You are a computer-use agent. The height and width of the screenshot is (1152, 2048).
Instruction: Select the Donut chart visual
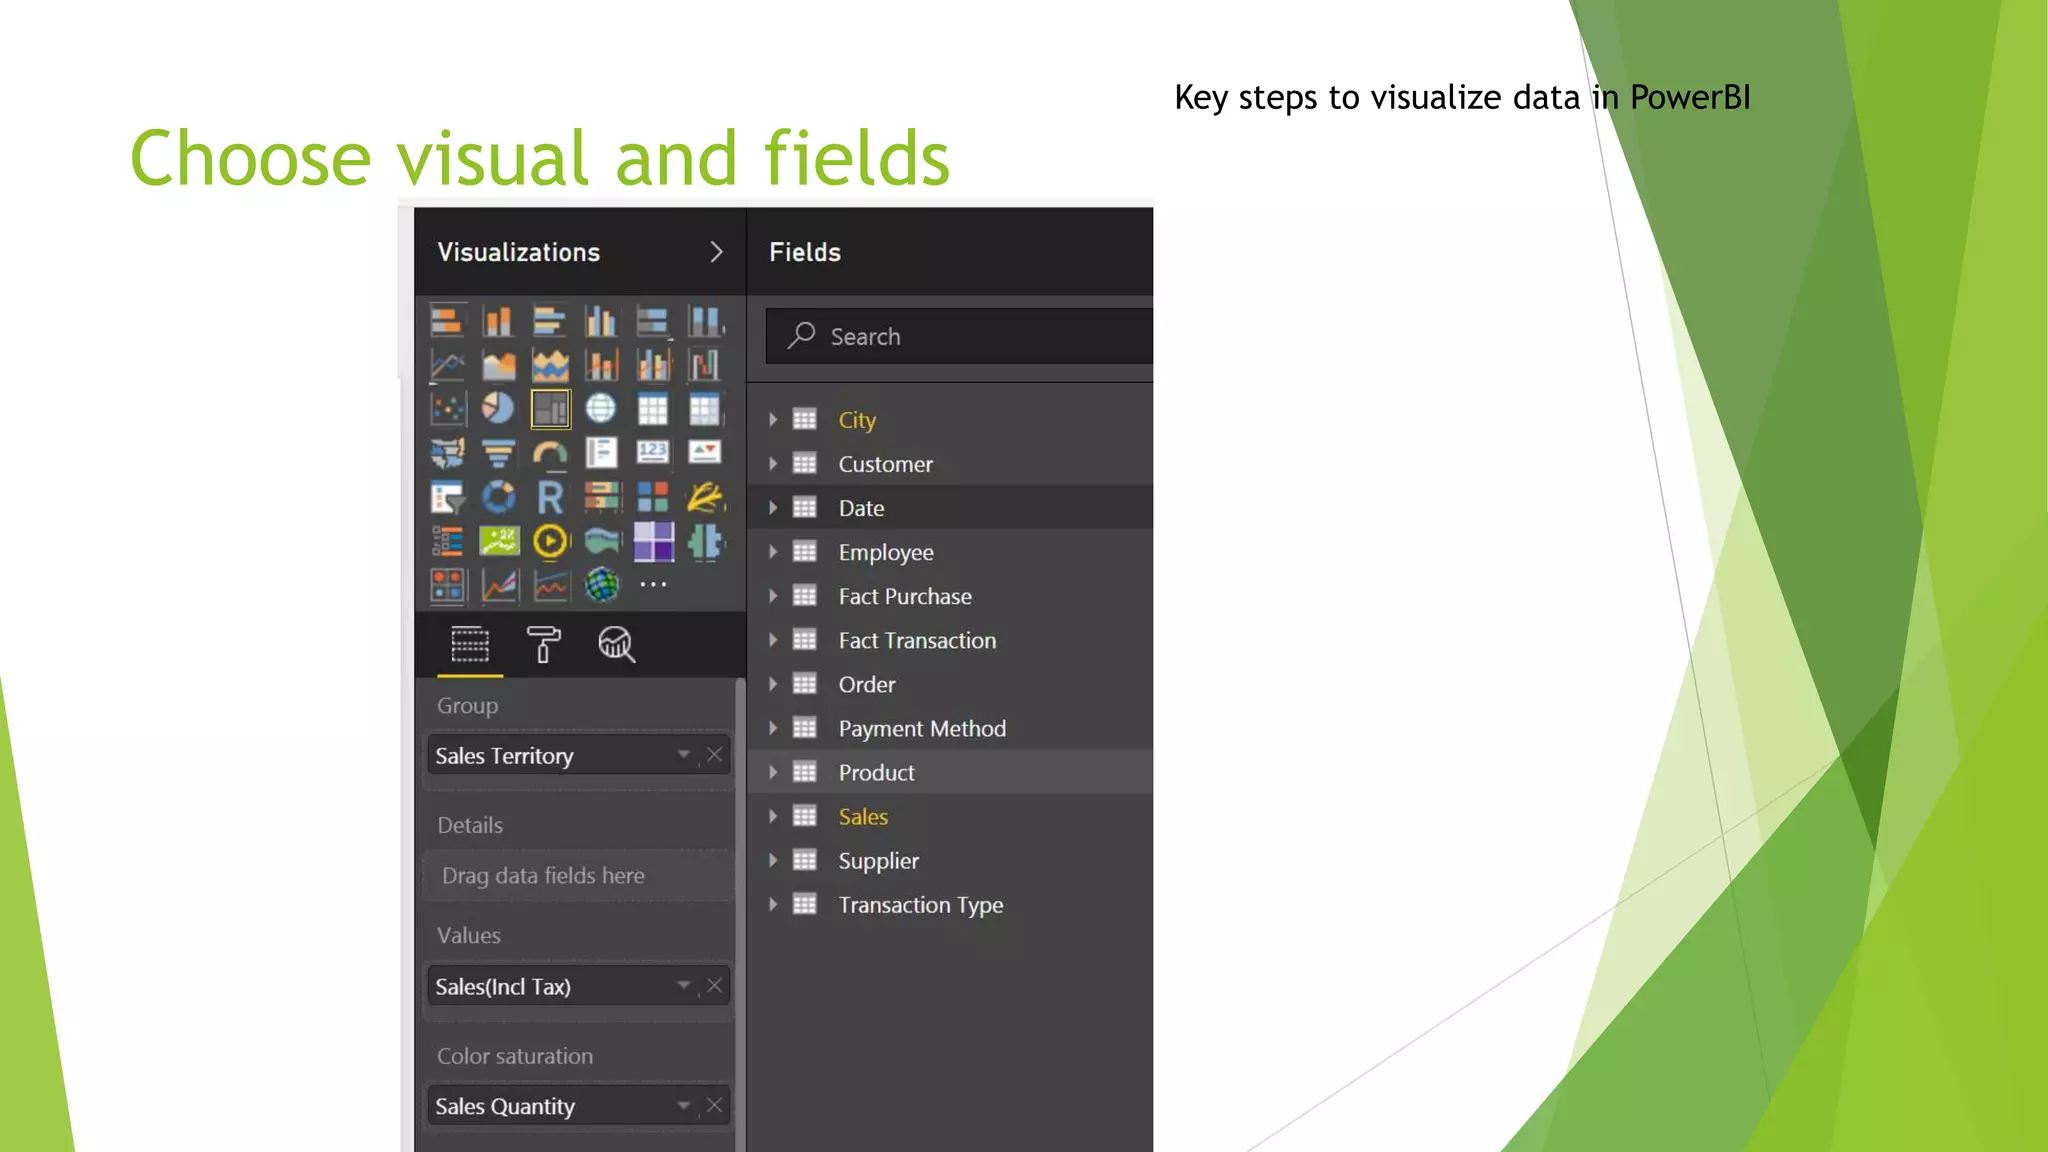click(x=498, y=497)
